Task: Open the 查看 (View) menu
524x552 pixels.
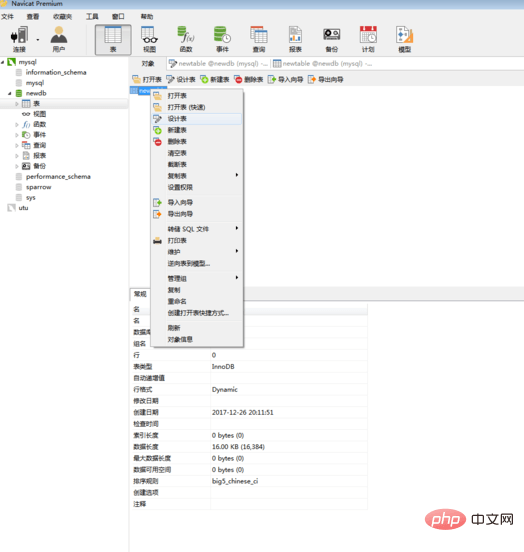Action: point(33,17)
